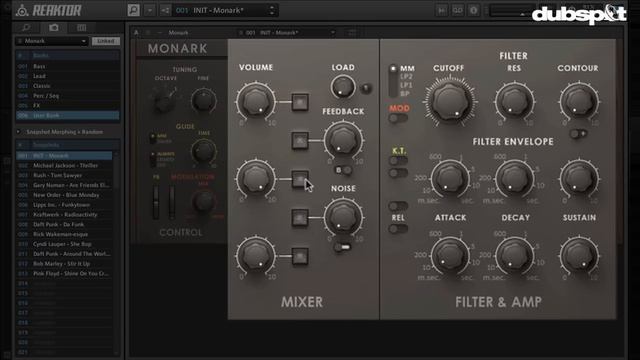Toggle the mixer switch beside first Volume knob
640x360 pixels.
click(x=300, y=102)
